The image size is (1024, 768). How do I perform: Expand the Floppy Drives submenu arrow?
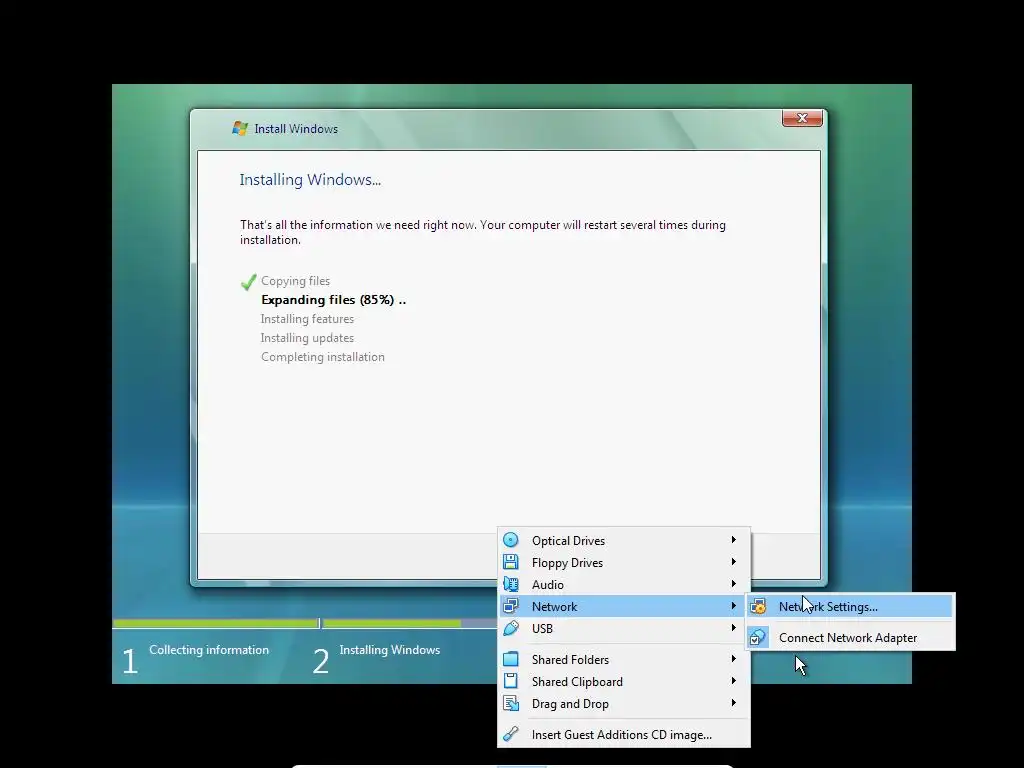click(x=734, y=562)
